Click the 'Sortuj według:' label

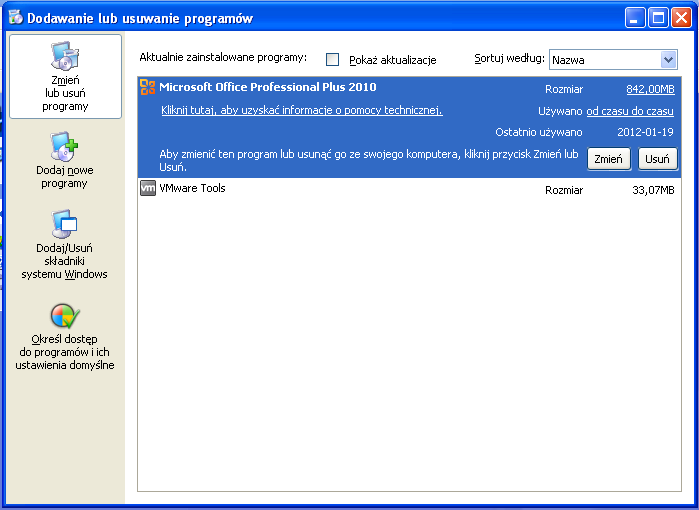[x=510, y=58]
